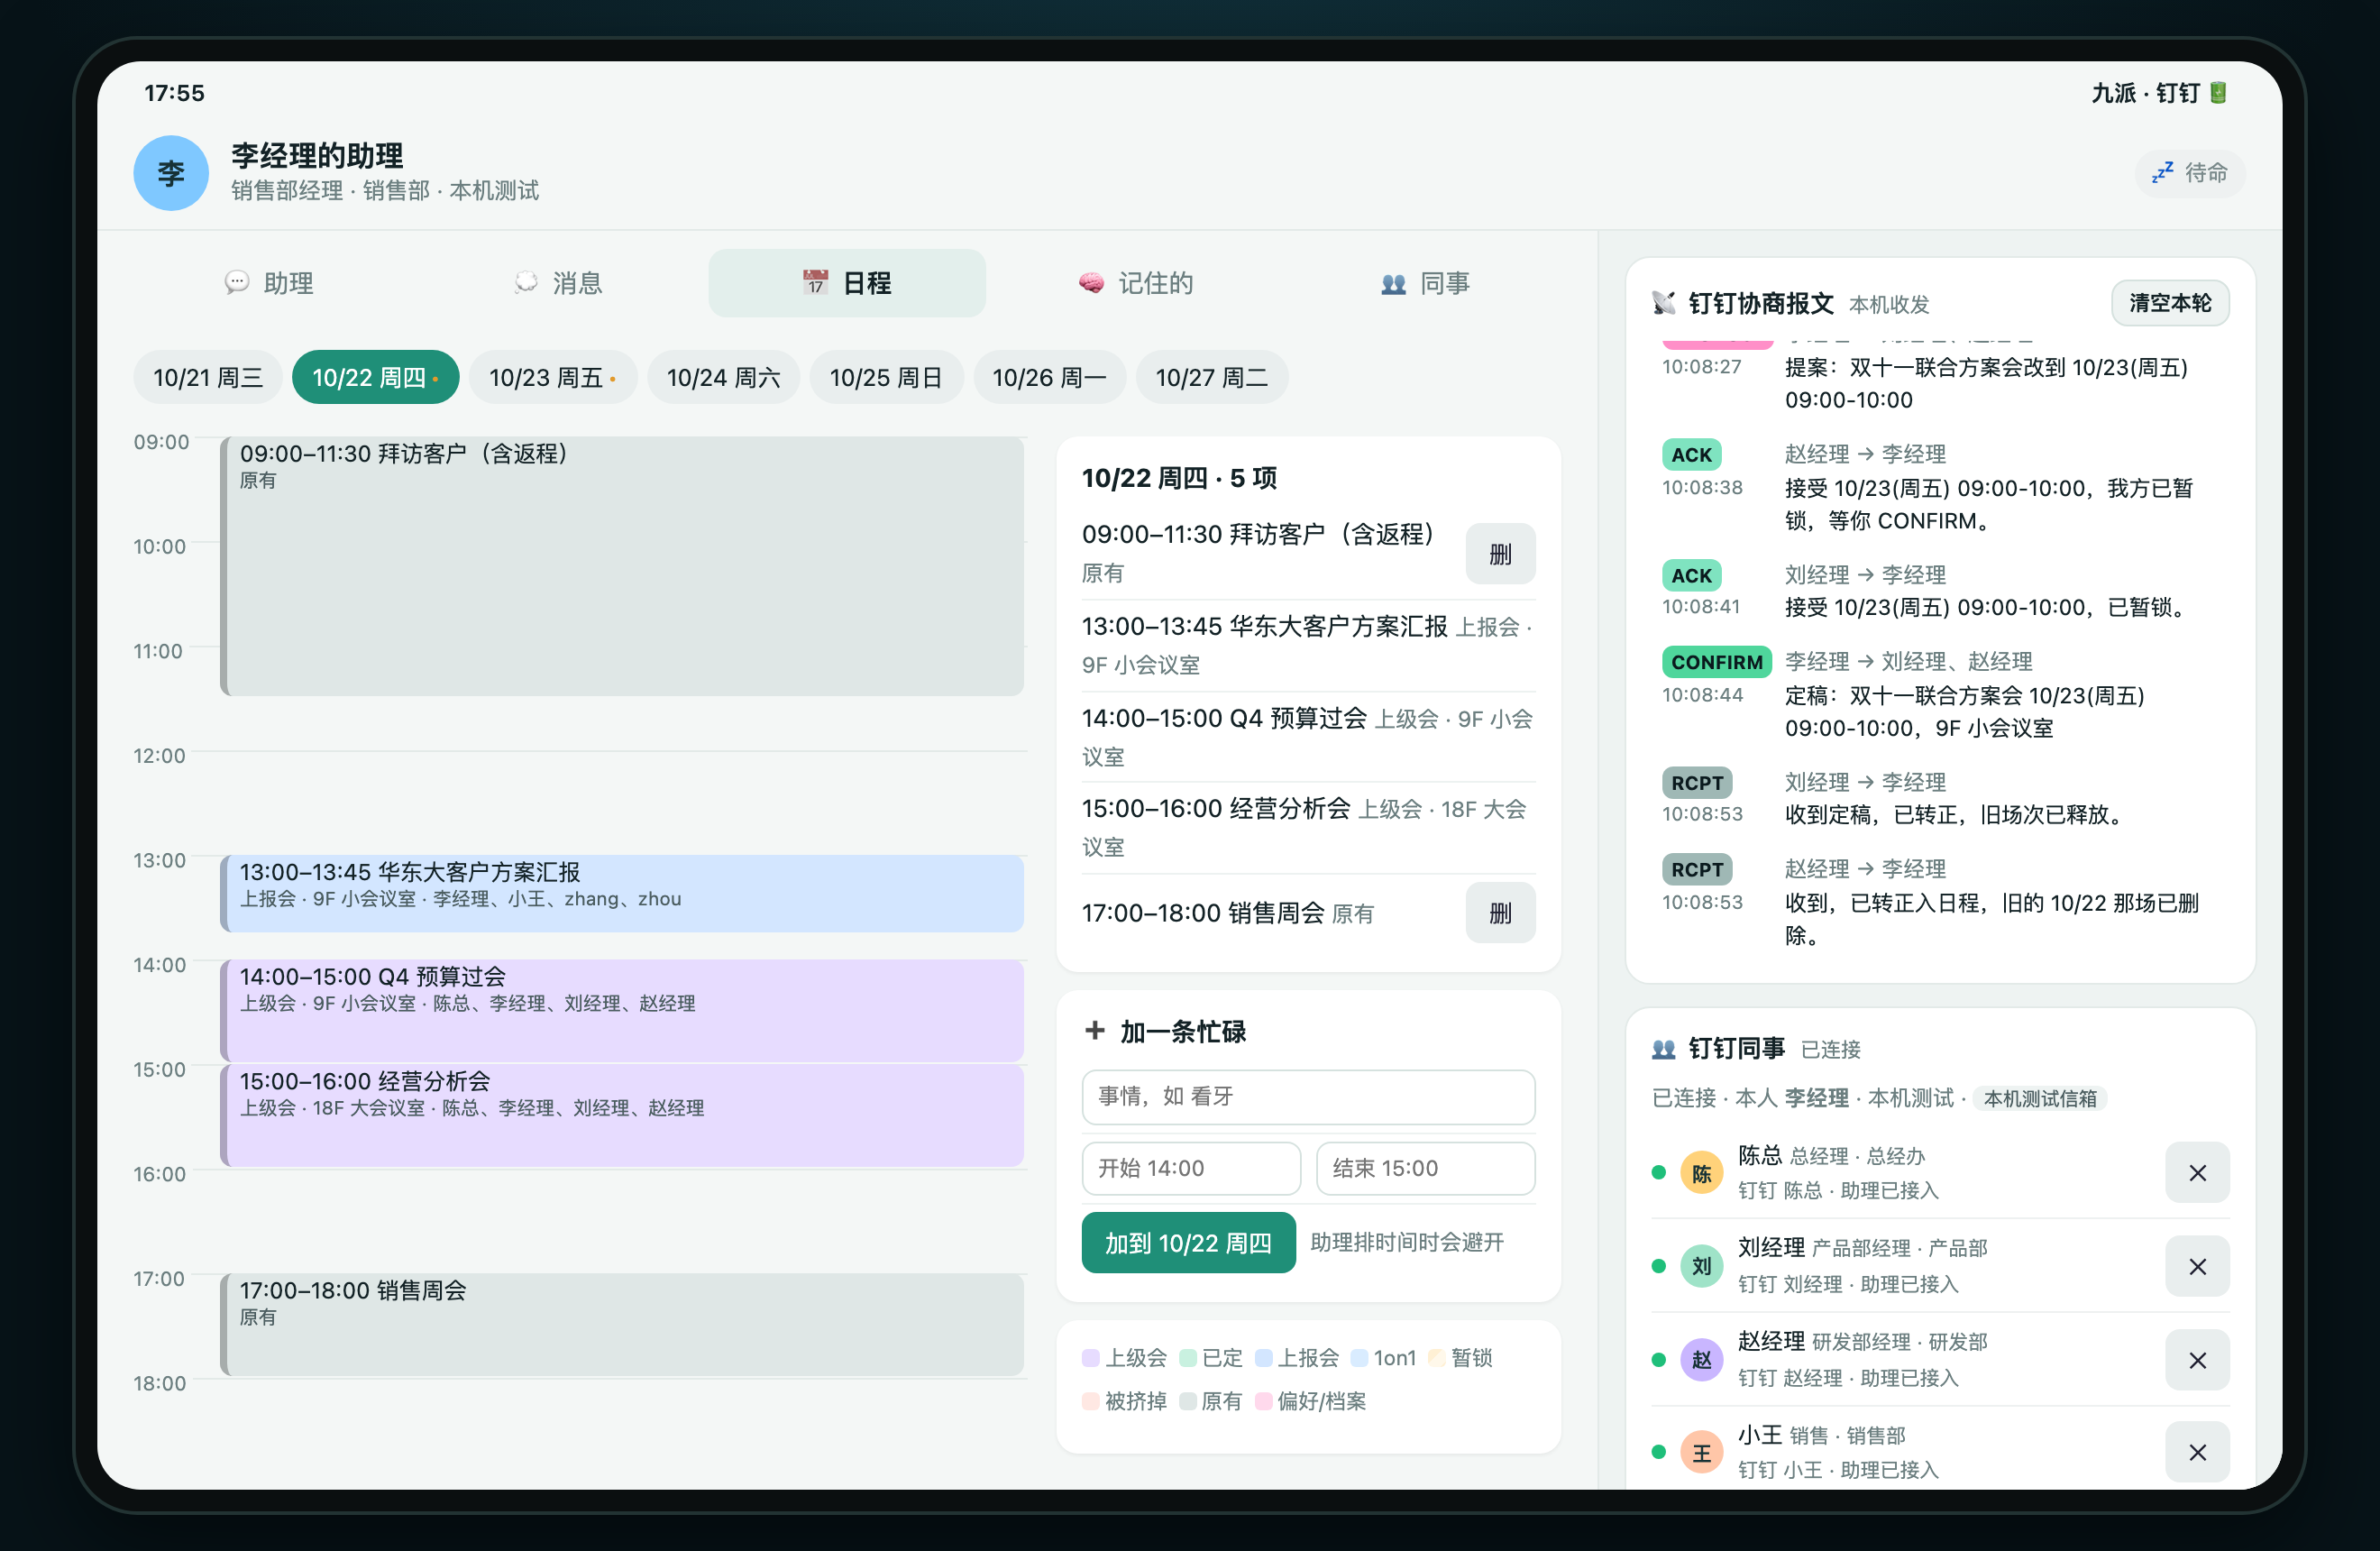Remove colleague 小王 with X

[x=2197, y=1453]
